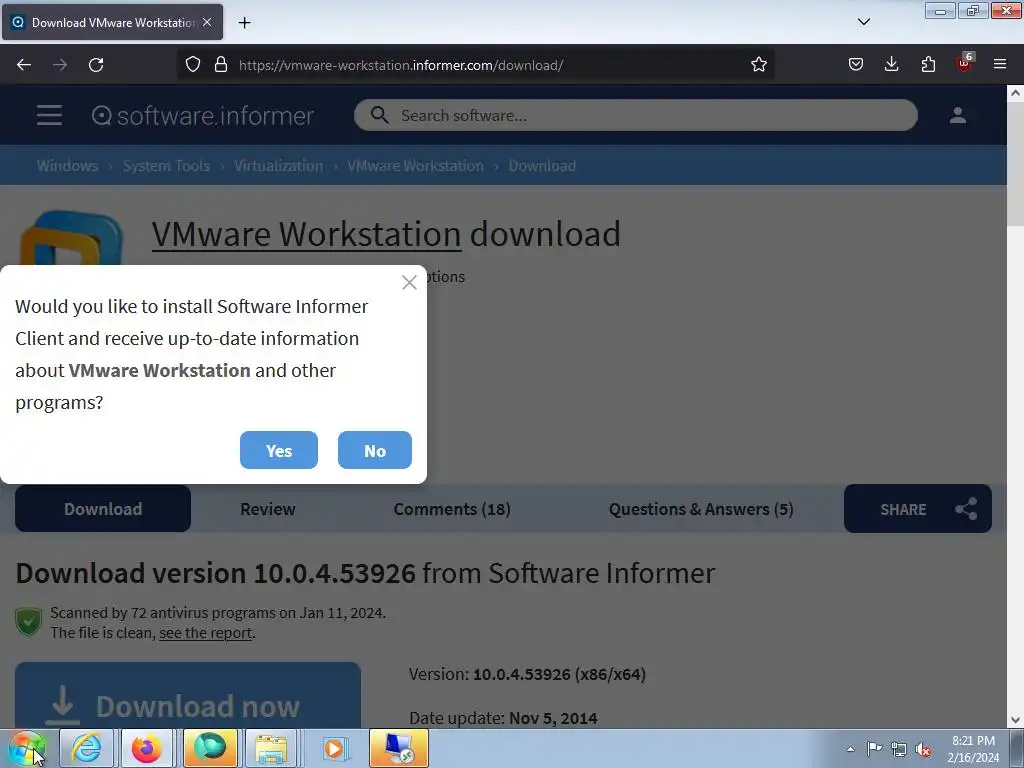Click the browser forward arrow

tap(60, 65)
